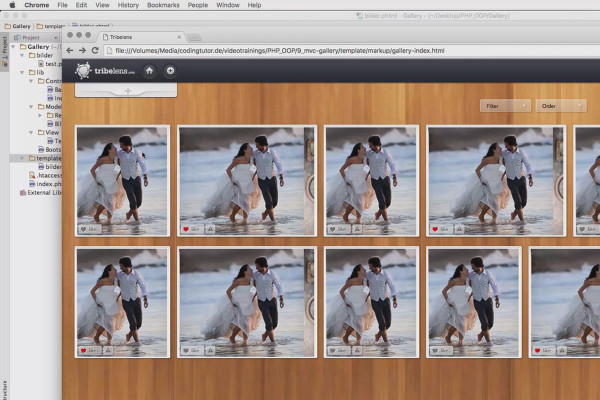Image resolution: width=600 pixels, height=400 pixels.
Task: Click the upload plus circle icon
Action: click(170, 70)
